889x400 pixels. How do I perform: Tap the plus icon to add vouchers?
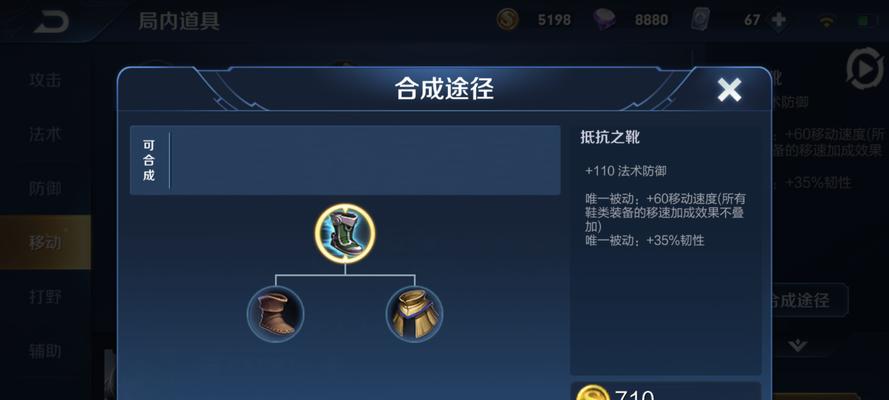point(779,20)
